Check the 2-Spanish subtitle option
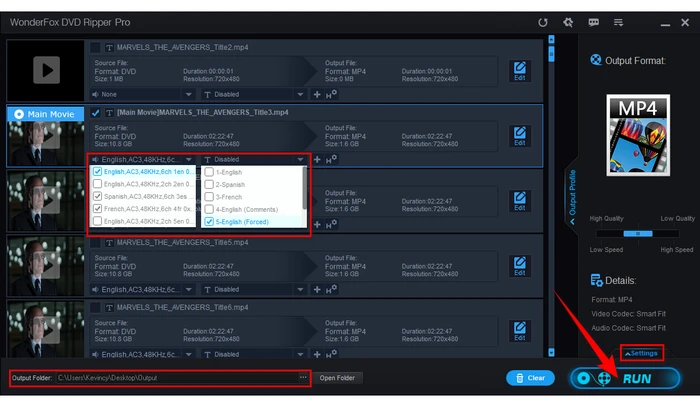 click(209, 184)
